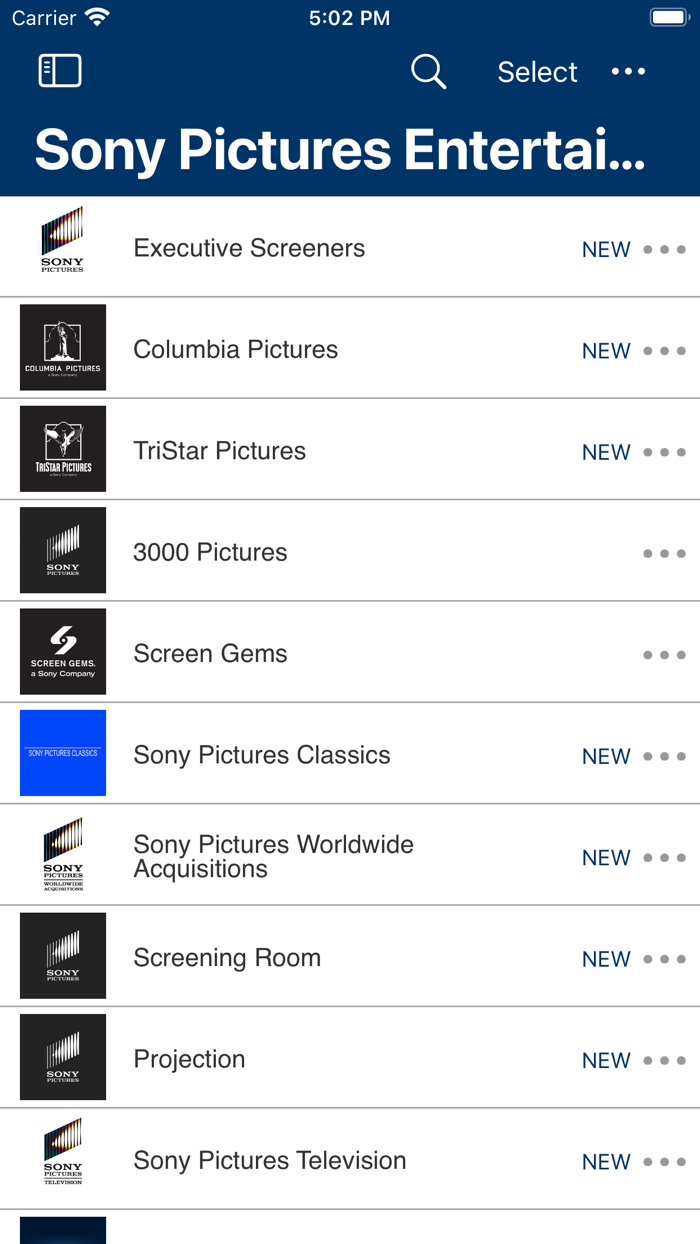
Task: Tap the Select button
Action: [x=537, y=71]
